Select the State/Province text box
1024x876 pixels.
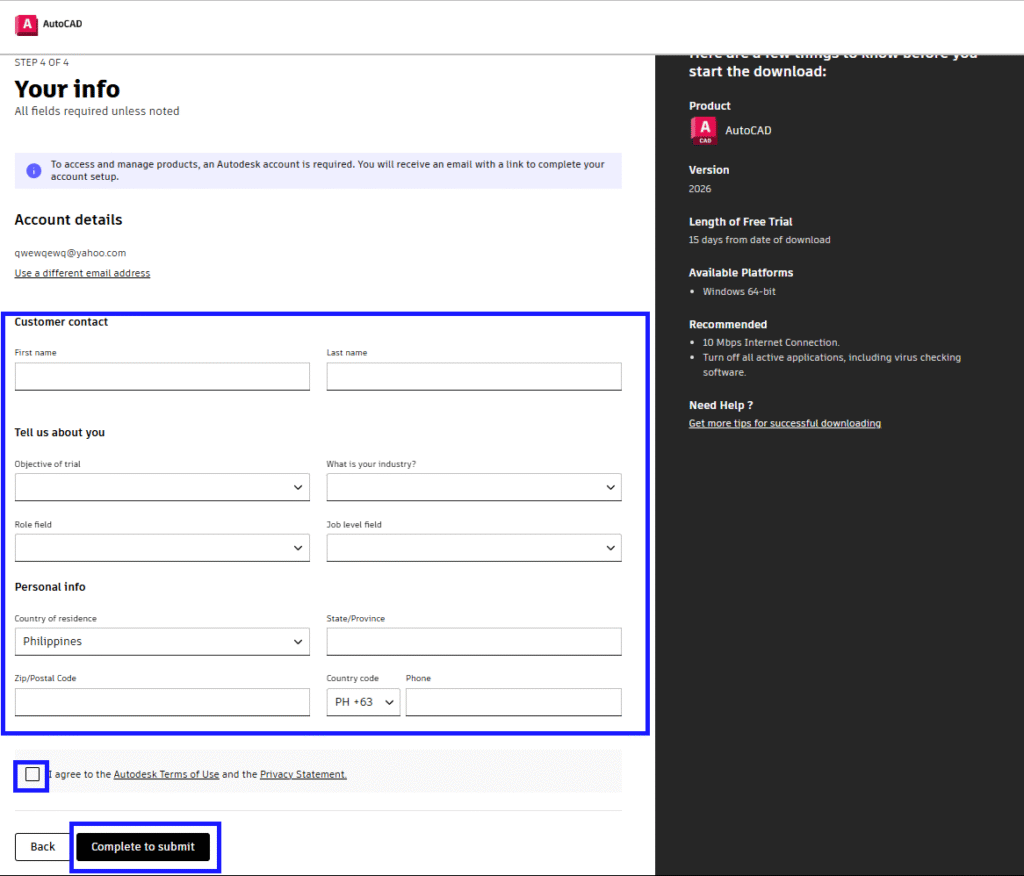473,642
